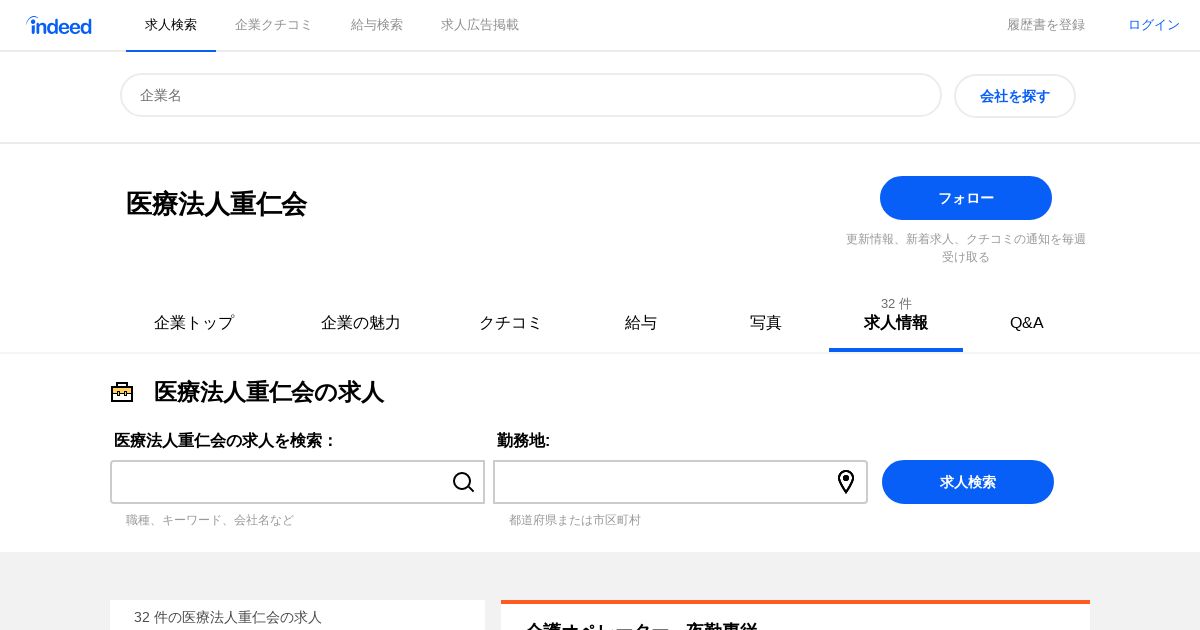Open the 写真 tab
This screenshot has width=1200, height=630.
[x=766, y=323]
